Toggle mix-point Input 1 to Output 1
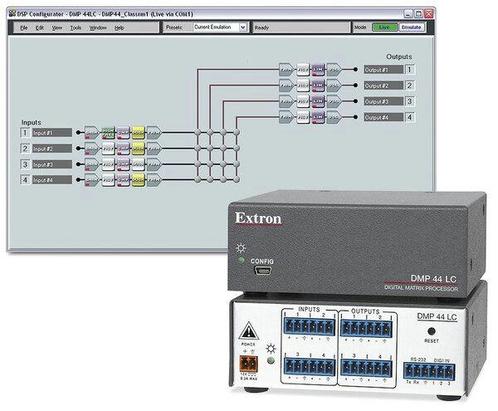The width and height of the screenshot is (498, 411). [x=198, y=133]
